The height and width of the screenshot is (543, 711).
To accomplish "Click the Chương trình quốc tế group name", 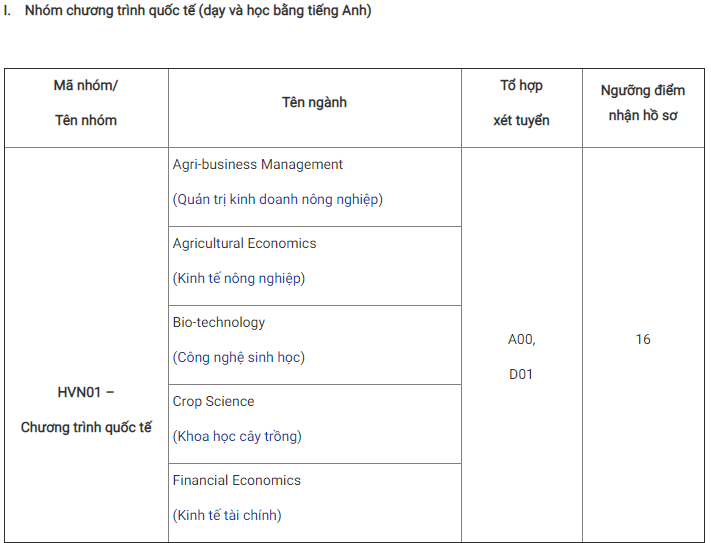I will (x=86, y=427).
